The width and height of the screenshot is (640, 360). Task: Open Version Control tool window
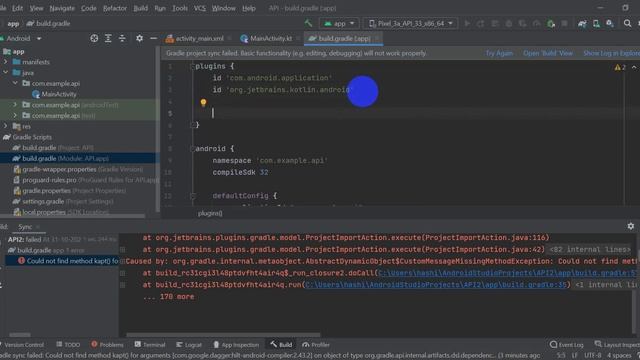click(x=22, y=345)
